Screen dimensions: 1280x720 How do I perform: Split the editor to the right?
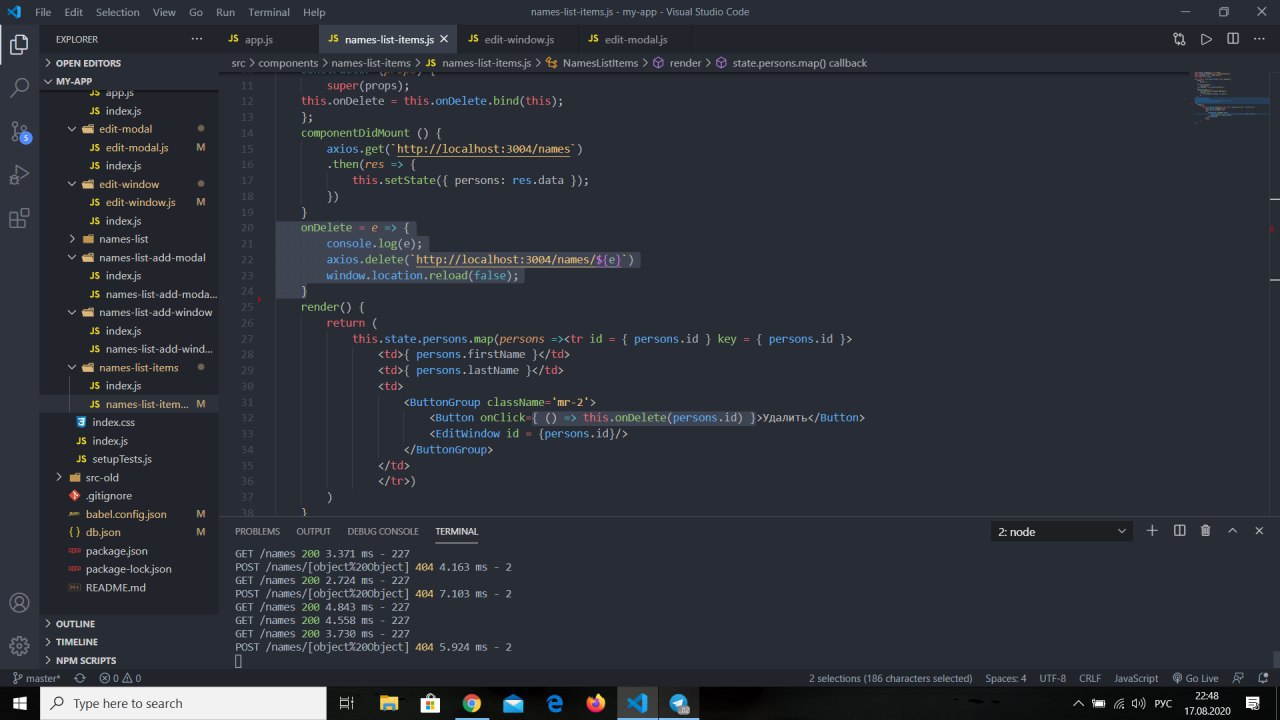[1233, 39]
